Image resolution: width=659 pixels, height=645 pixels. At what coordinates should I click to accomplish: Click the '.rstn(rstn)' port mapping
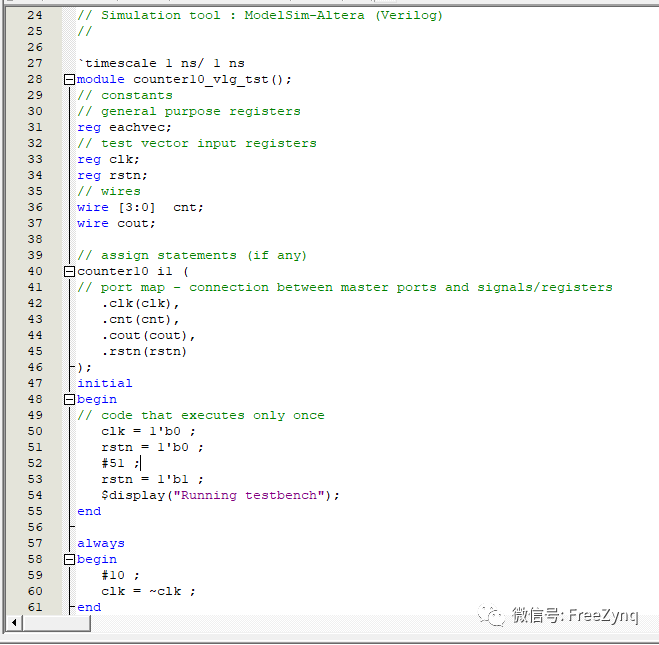click(x=144, y=352)
